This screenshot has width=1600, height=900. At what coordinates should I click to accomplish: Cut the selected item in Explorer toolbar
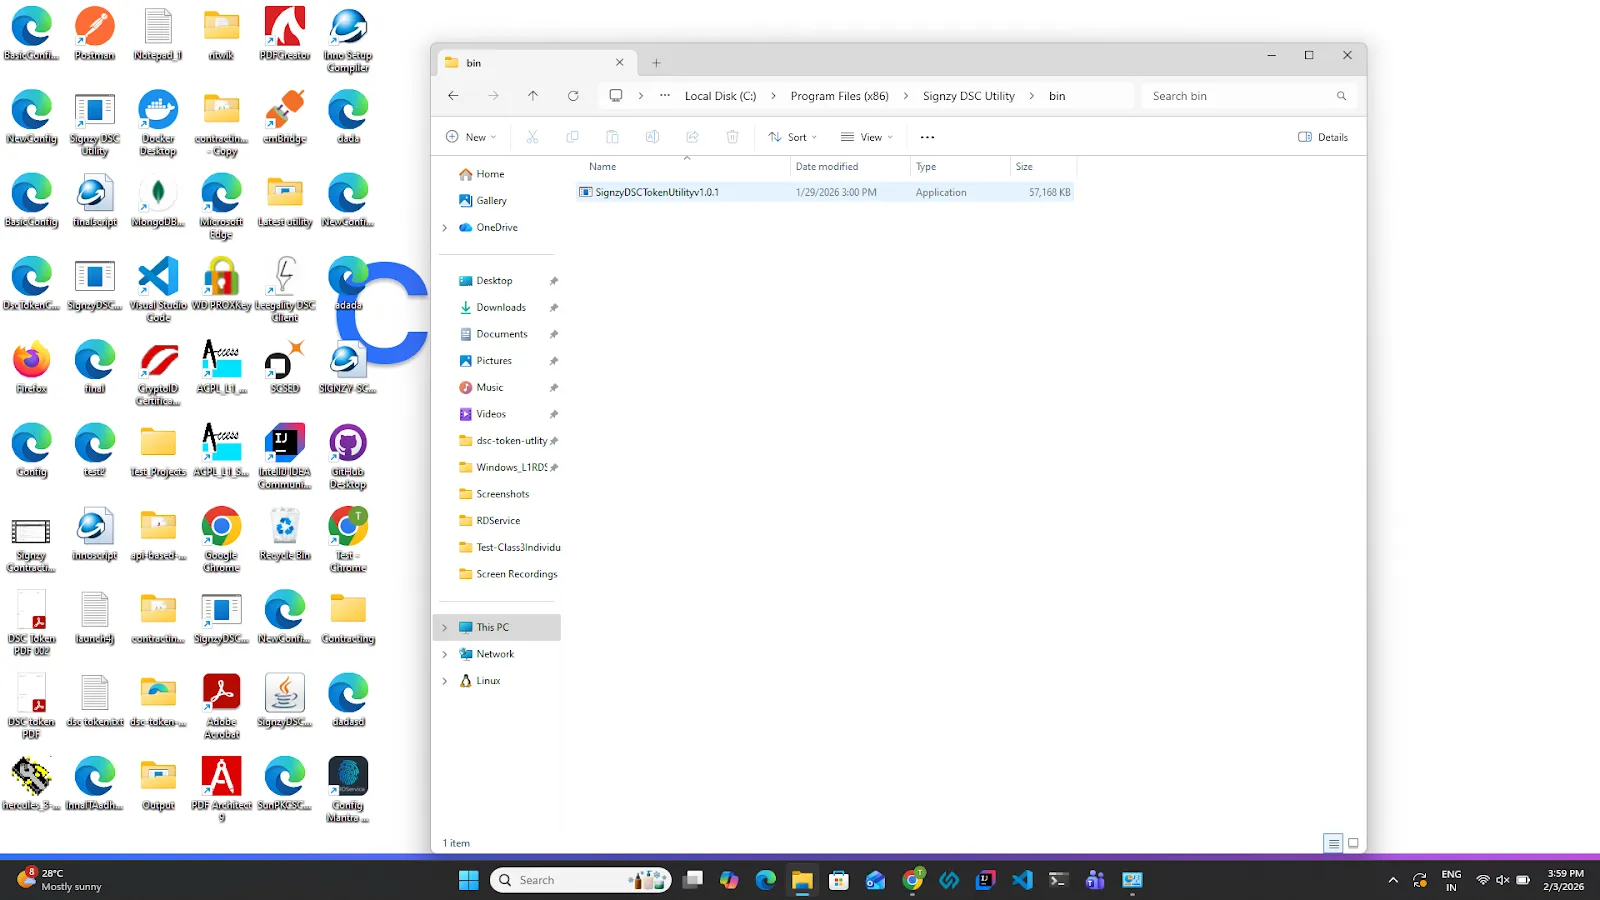pyautogui.click(x=532, y=137)
